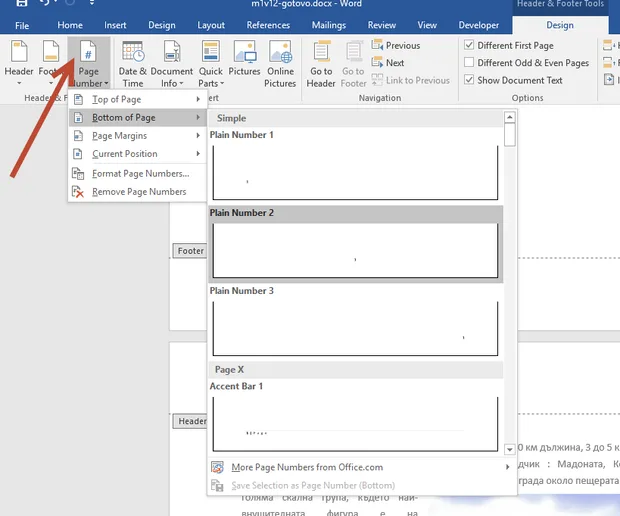Open the References tab
The height and width of the screenshot is (516, 620).
click(x=268, y=25)
